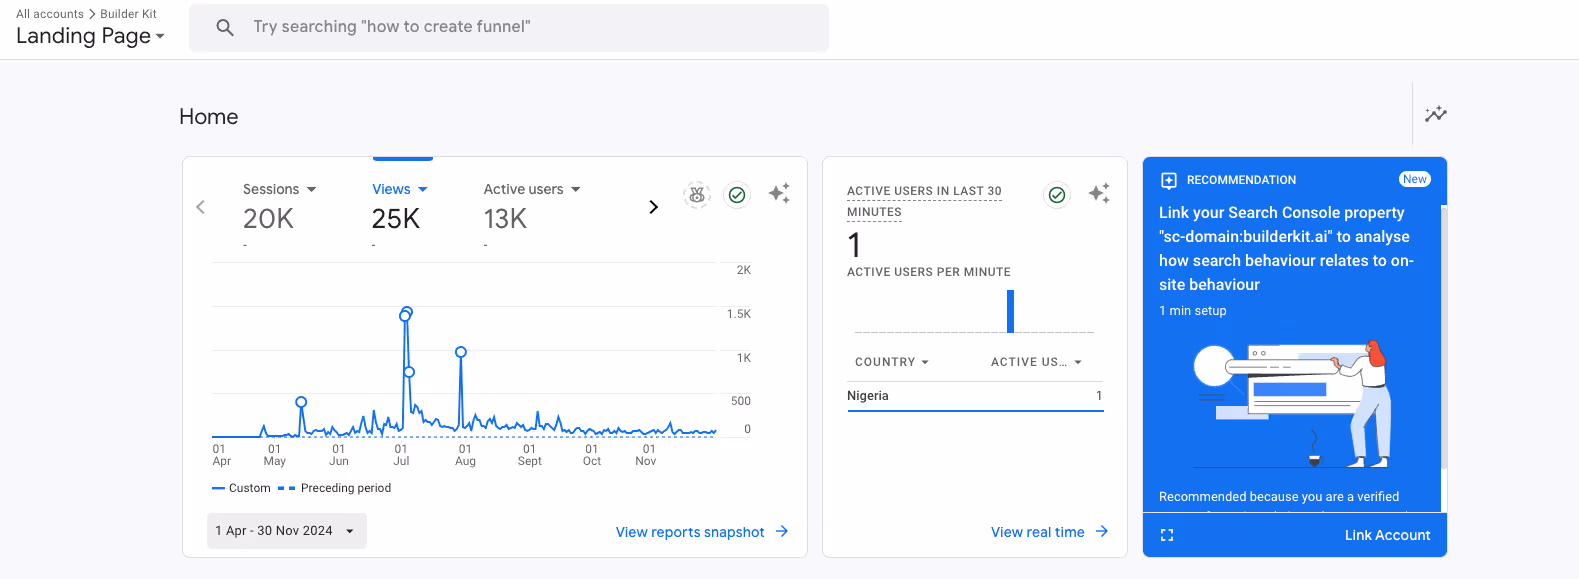This screenshot has width=1579, height=579.
Task: Go to previous metrics with left chevron
Action: coord(201,207)
